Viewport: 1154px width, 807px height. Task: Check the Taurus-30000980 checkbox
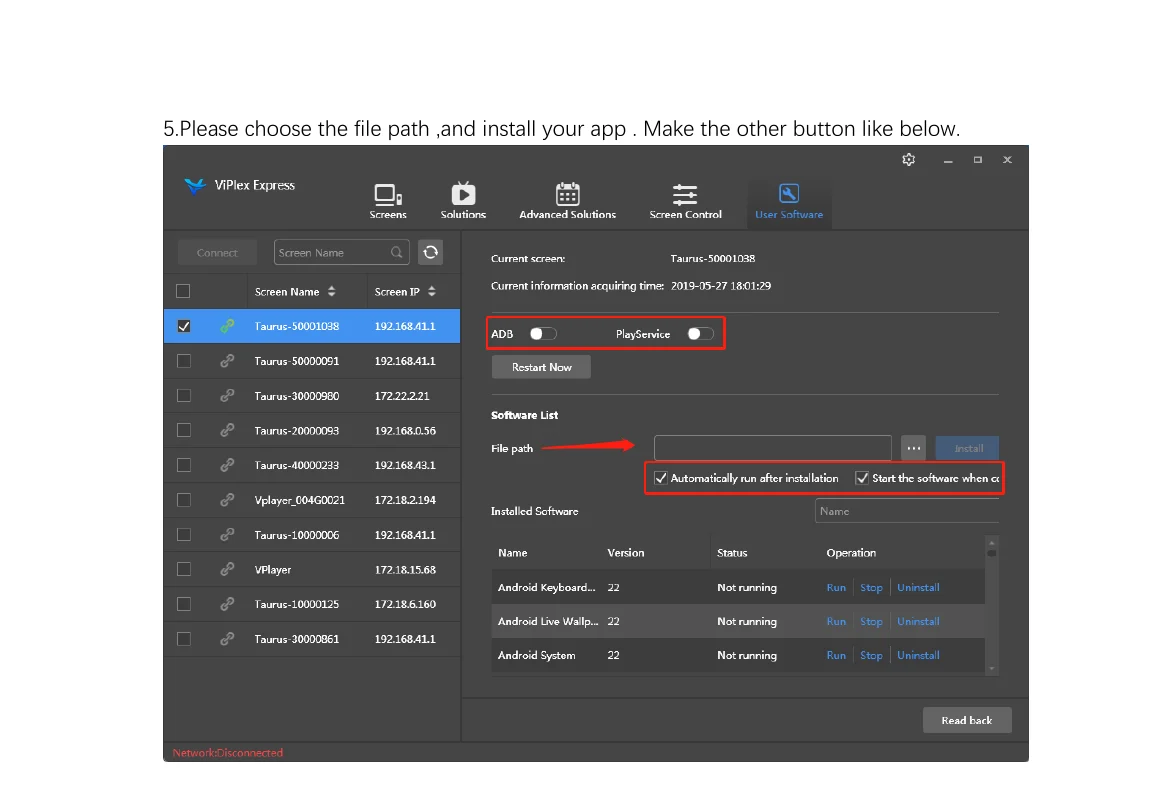[x=184, y=396]
